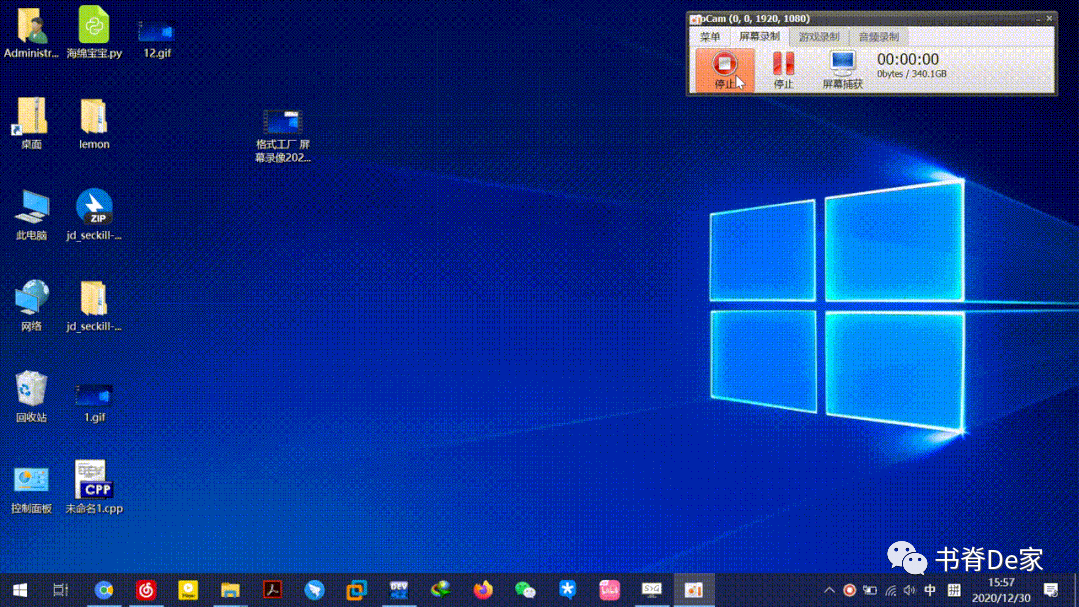Click the 00:00:00 recording timer in oCam
This screenshot has height=607, width=1079.
click(x=908, y=59)
